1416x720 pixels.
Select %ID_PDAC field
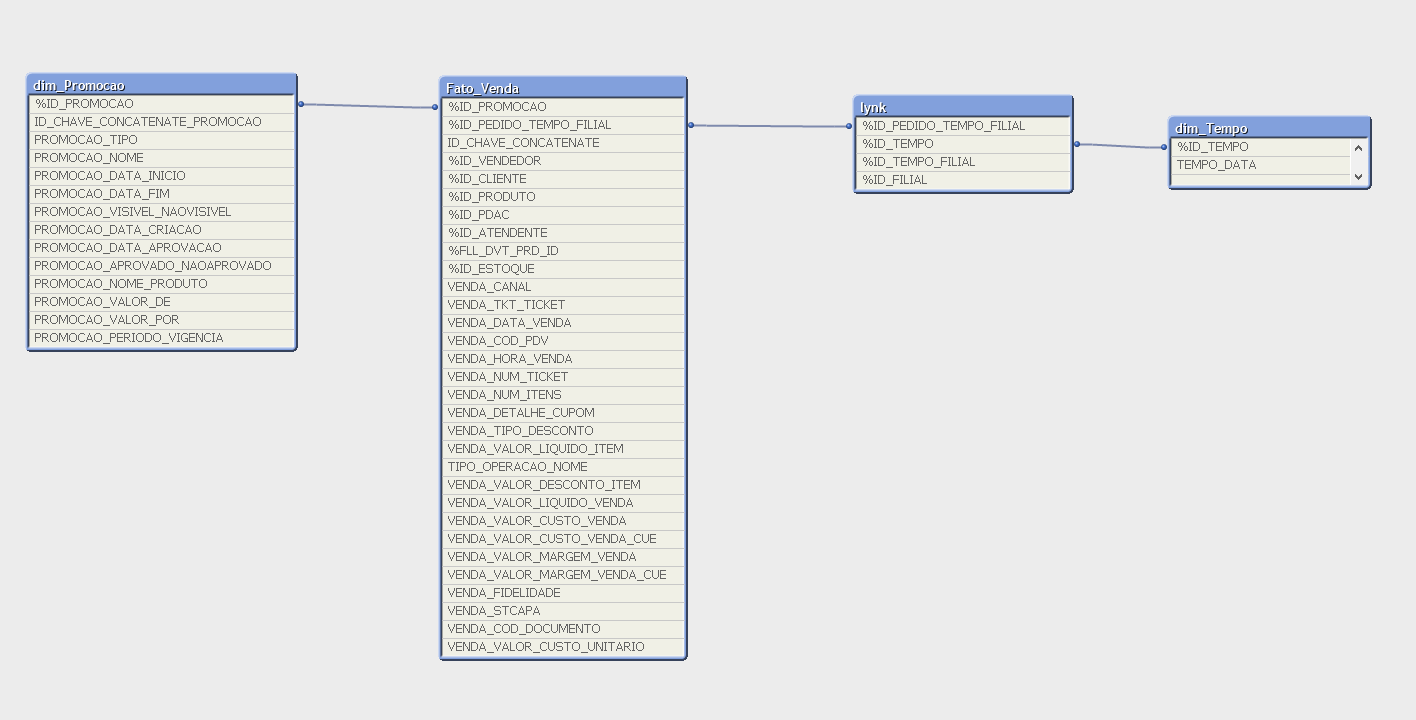563,215
